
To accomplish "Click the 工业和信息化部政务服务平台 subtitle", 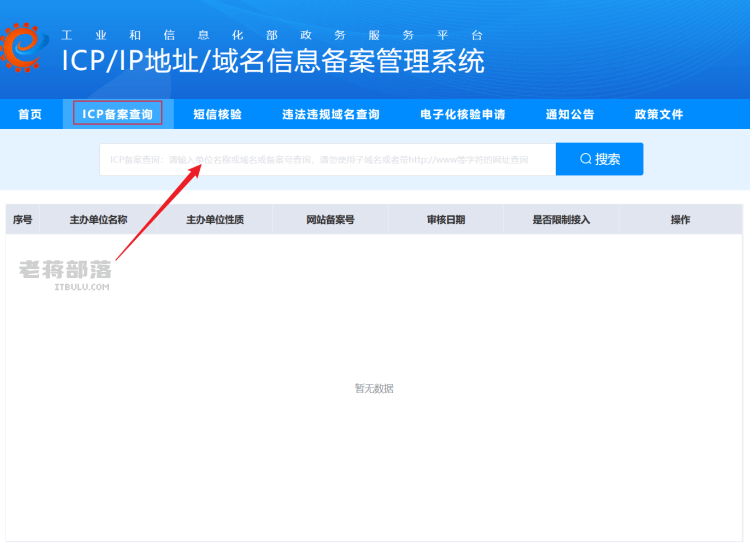I will (x=272, y=35).
